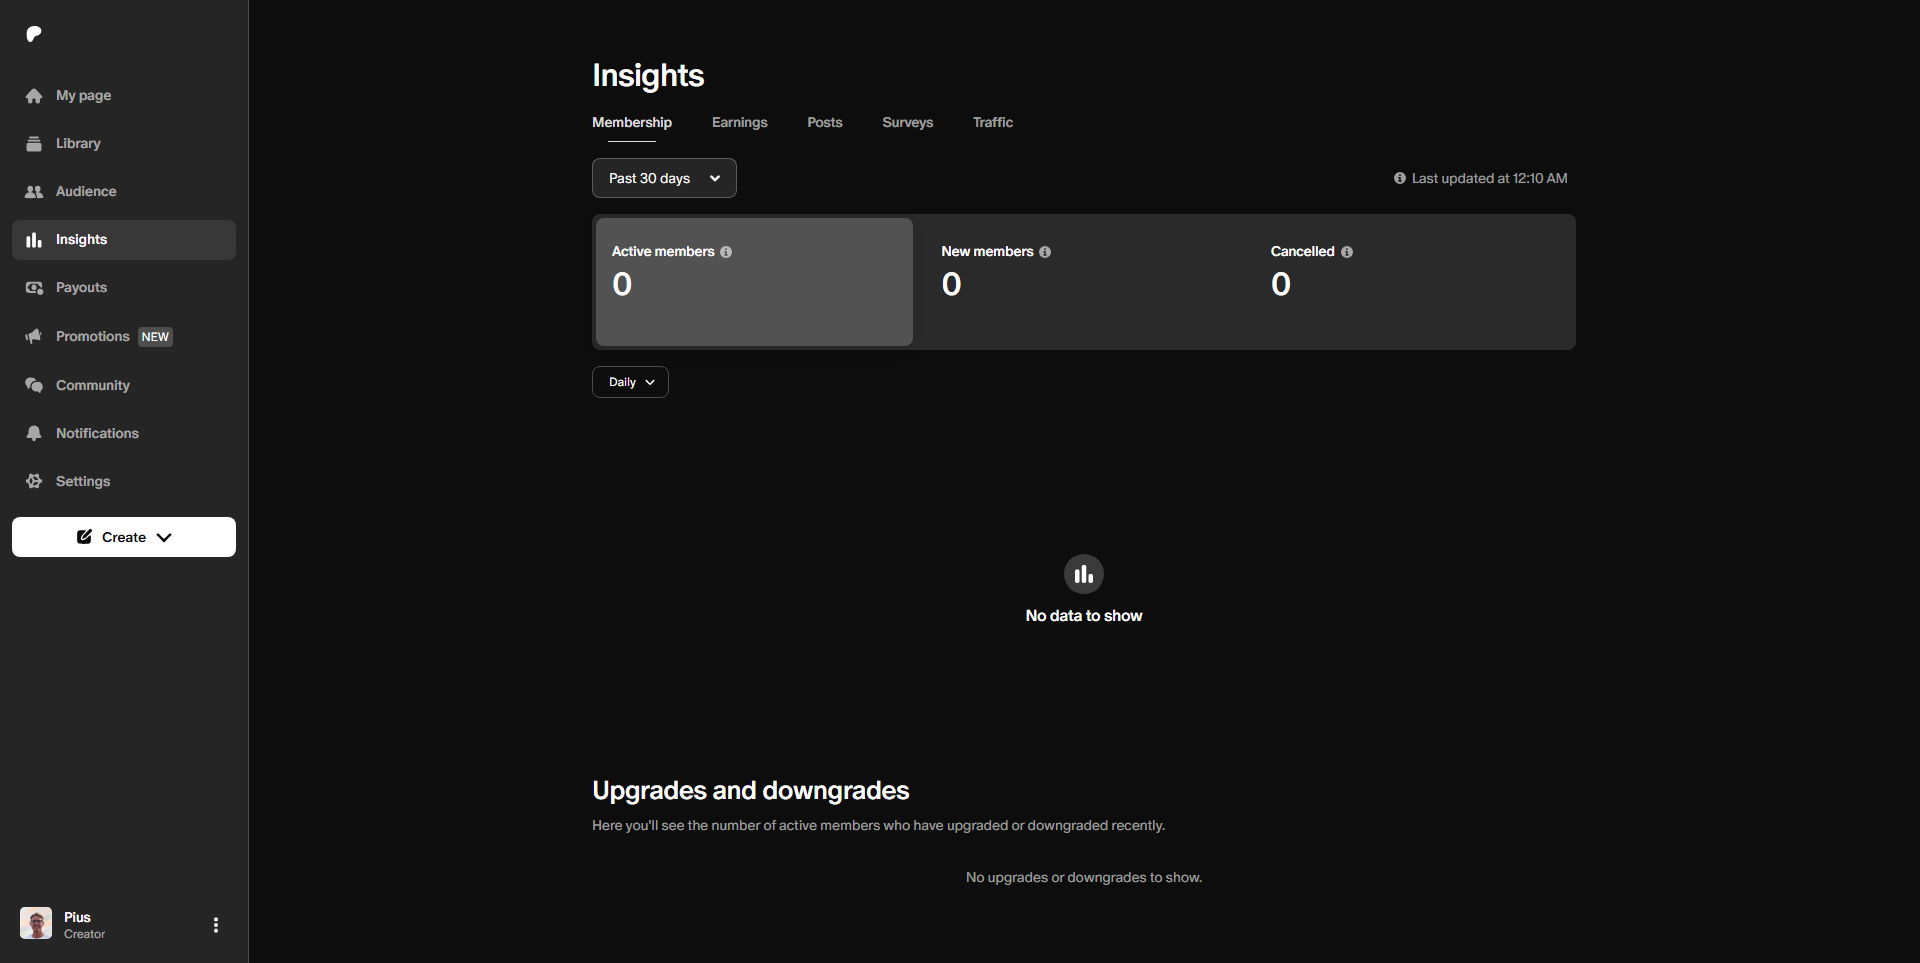Go to Audience via people icon
This screenshot has width=1920, height=963.
34,192
